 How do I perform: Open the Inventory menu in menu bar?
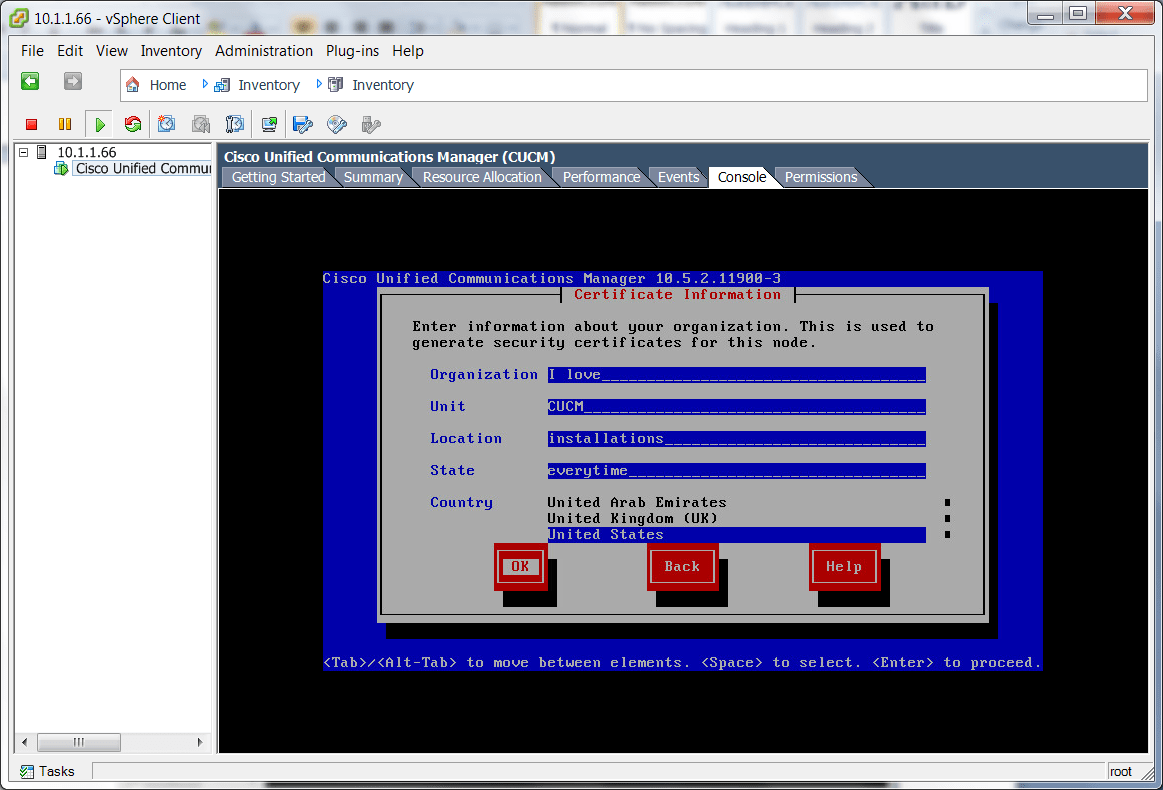pos(171,51)
